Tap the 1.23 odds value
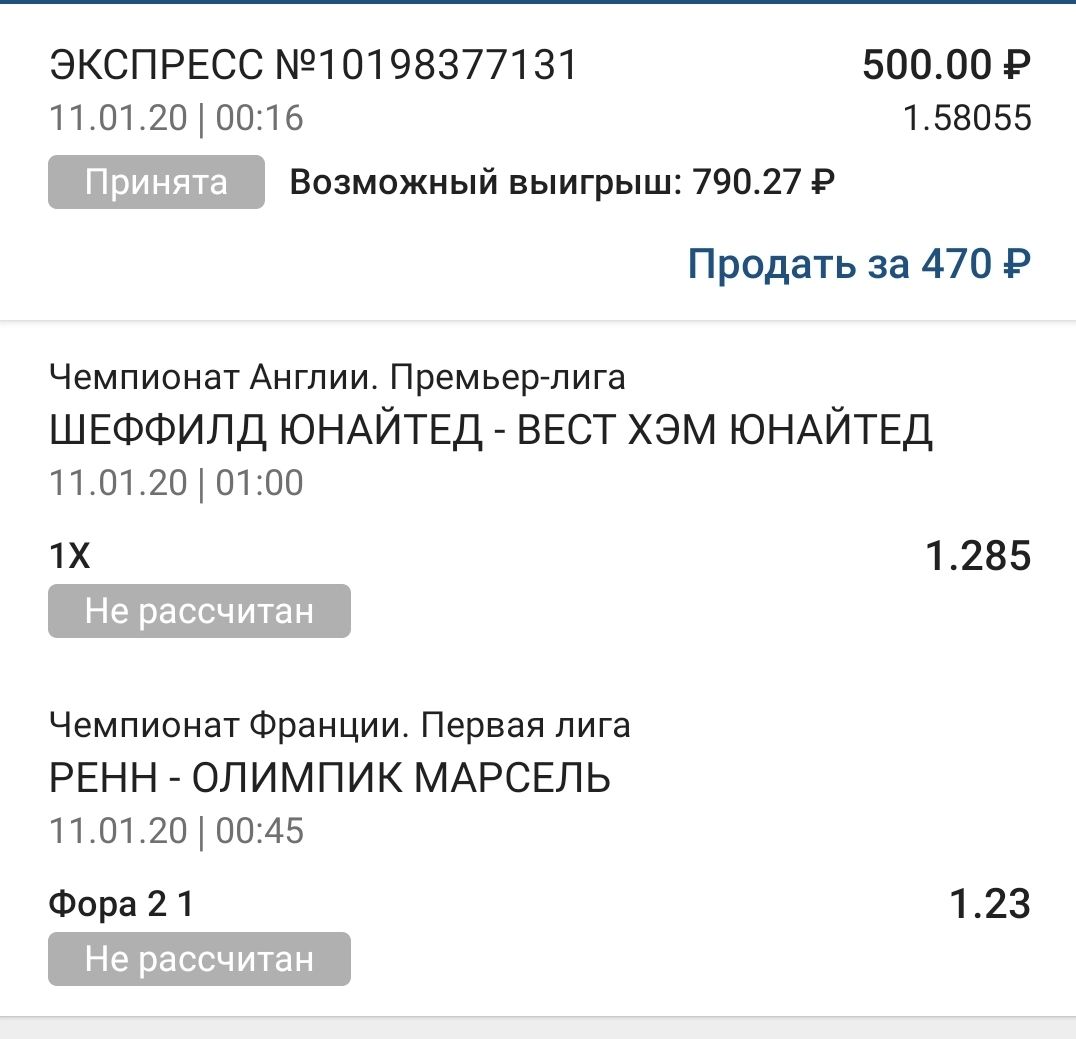1076x1039 pixels. tap(989, 904)
